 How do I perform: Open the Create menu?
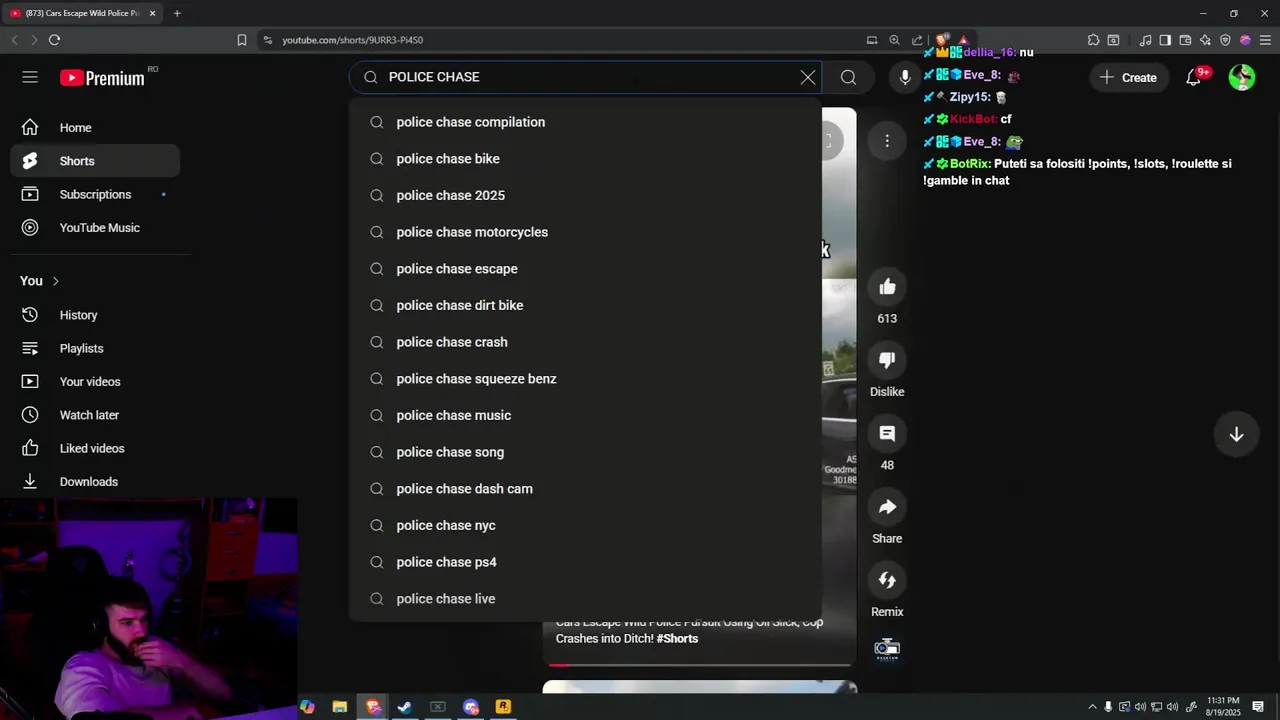1127,77
